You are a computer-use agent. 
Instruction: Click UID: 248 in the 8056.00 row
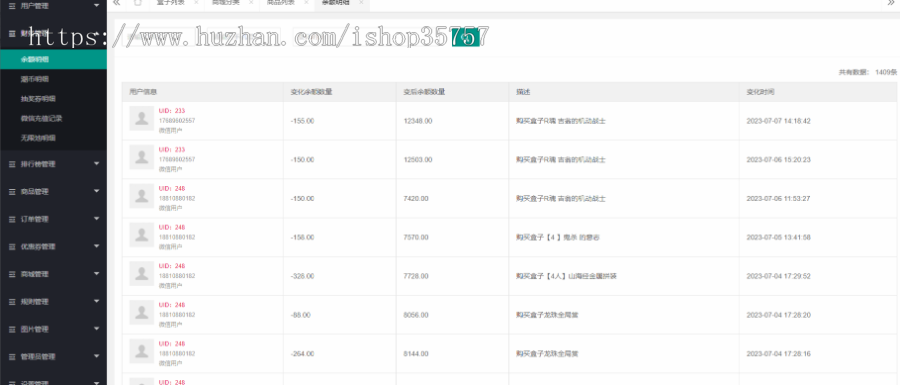172,305
